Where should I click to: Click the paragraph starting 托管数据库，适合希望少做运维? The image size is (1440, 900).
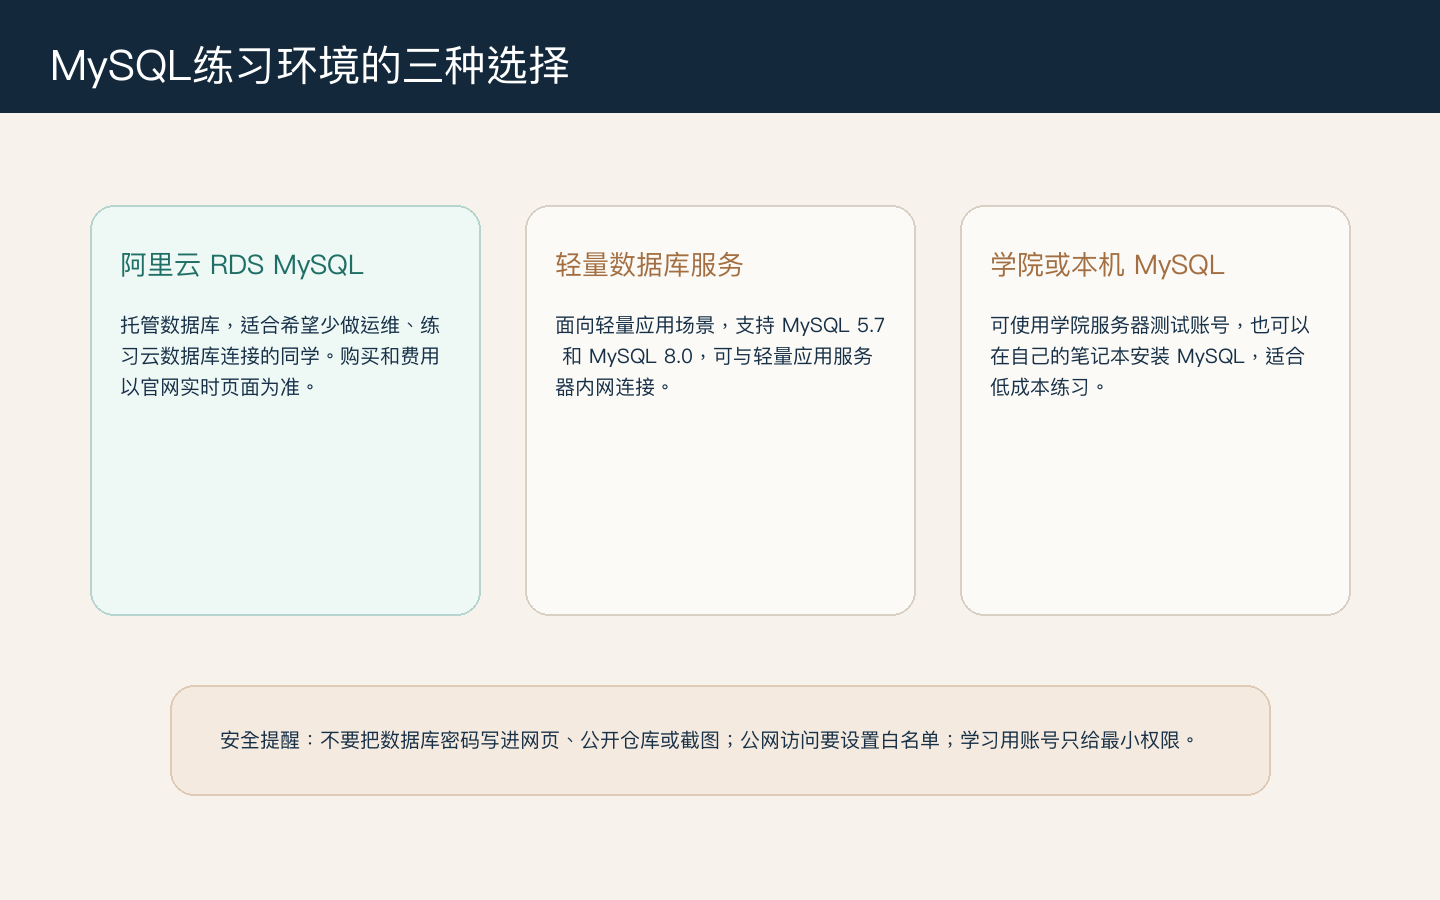pyautogui.click(x=280, y=356)
